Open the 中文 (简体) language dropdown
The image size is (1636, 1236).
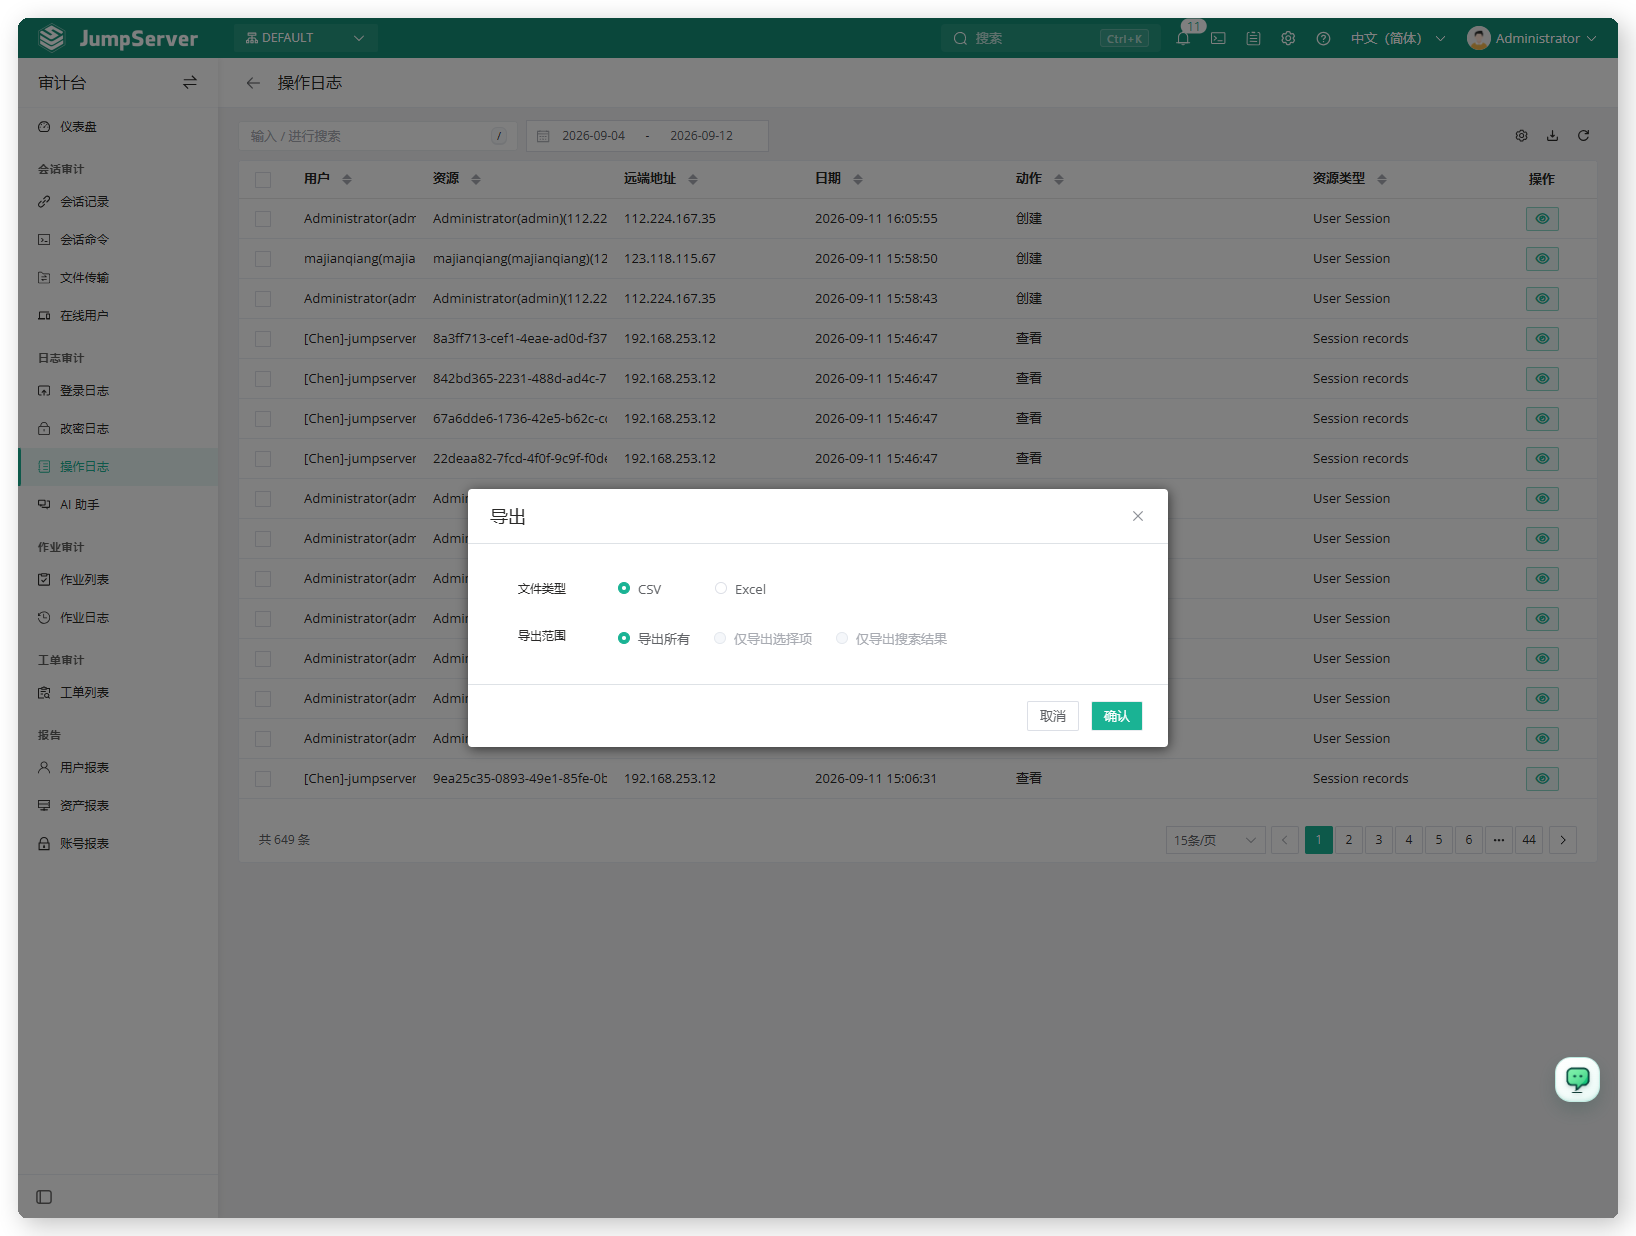(x=1397, y=38)
